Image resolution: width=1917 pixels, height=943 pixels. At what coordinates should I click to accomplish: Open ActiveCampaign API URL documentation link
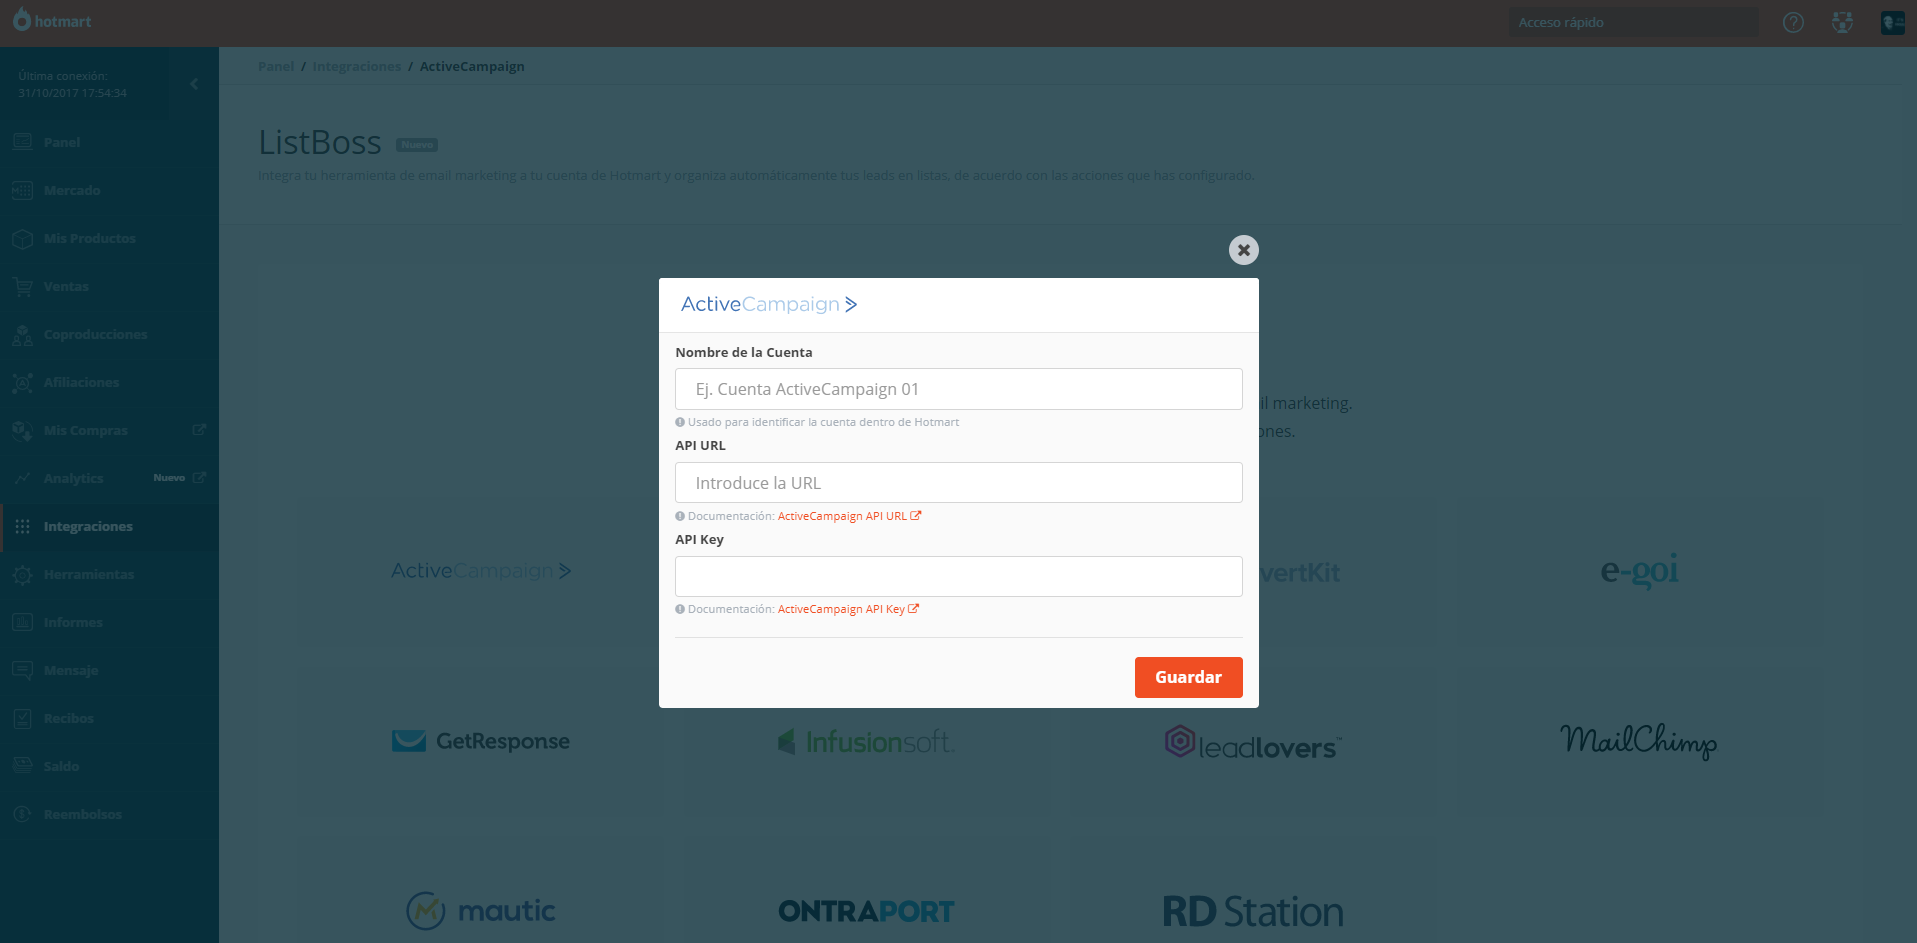tap(848, 516)
